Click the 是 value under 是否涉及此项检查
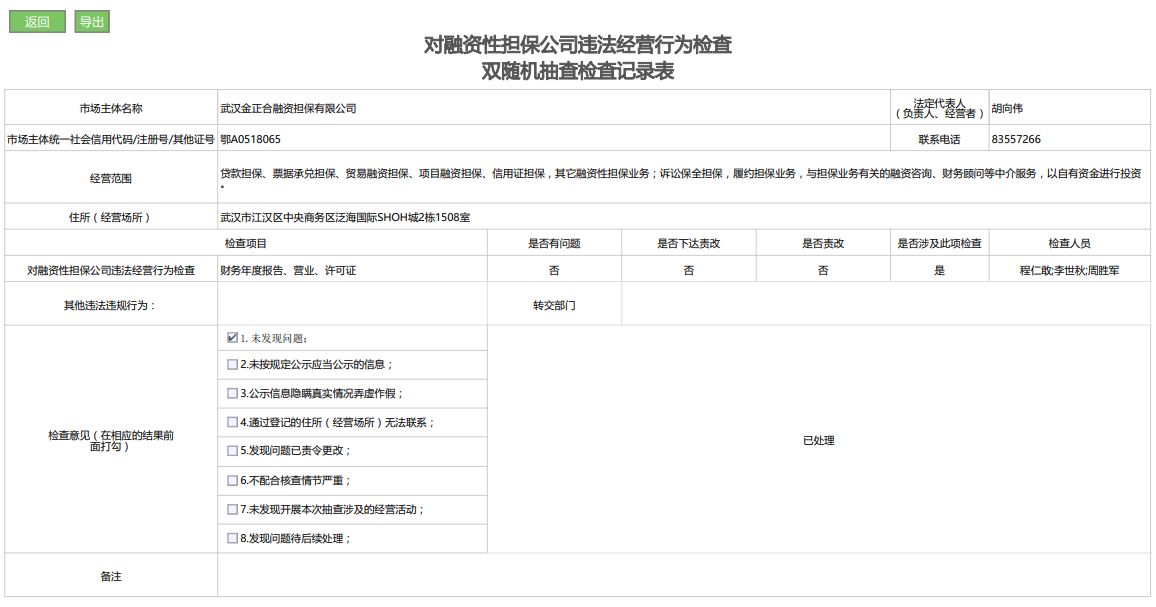 (939, 271)
